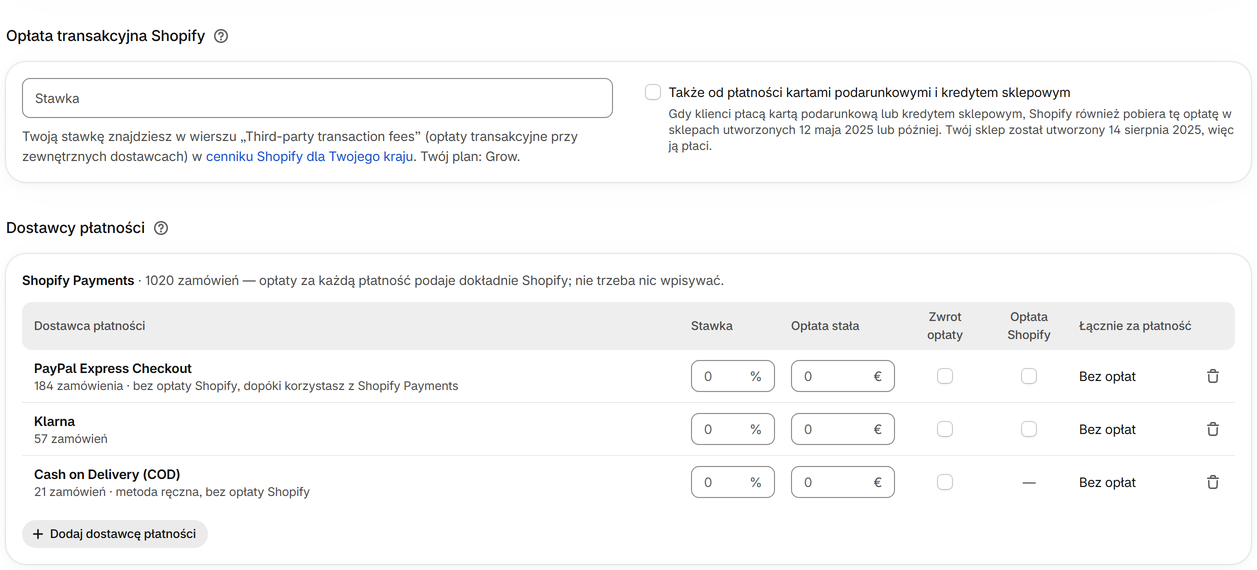
Task: Edit PayPal Express Checkout percentage rate
Action: point(733,376)
